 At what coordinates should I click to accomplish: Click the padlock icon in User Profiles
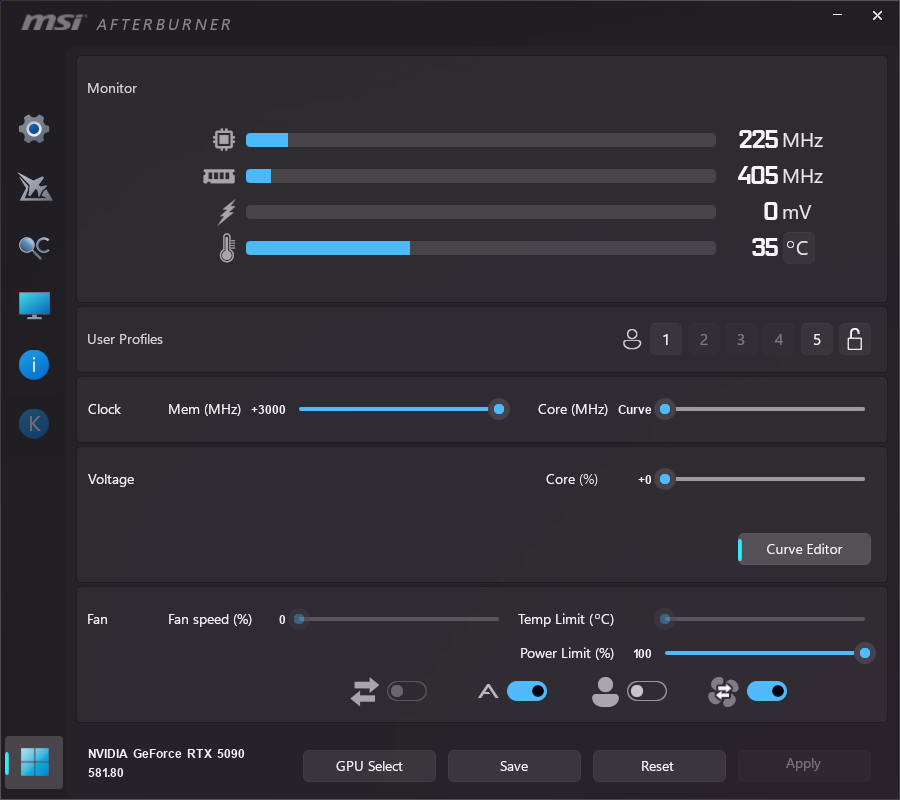[854, 340]
